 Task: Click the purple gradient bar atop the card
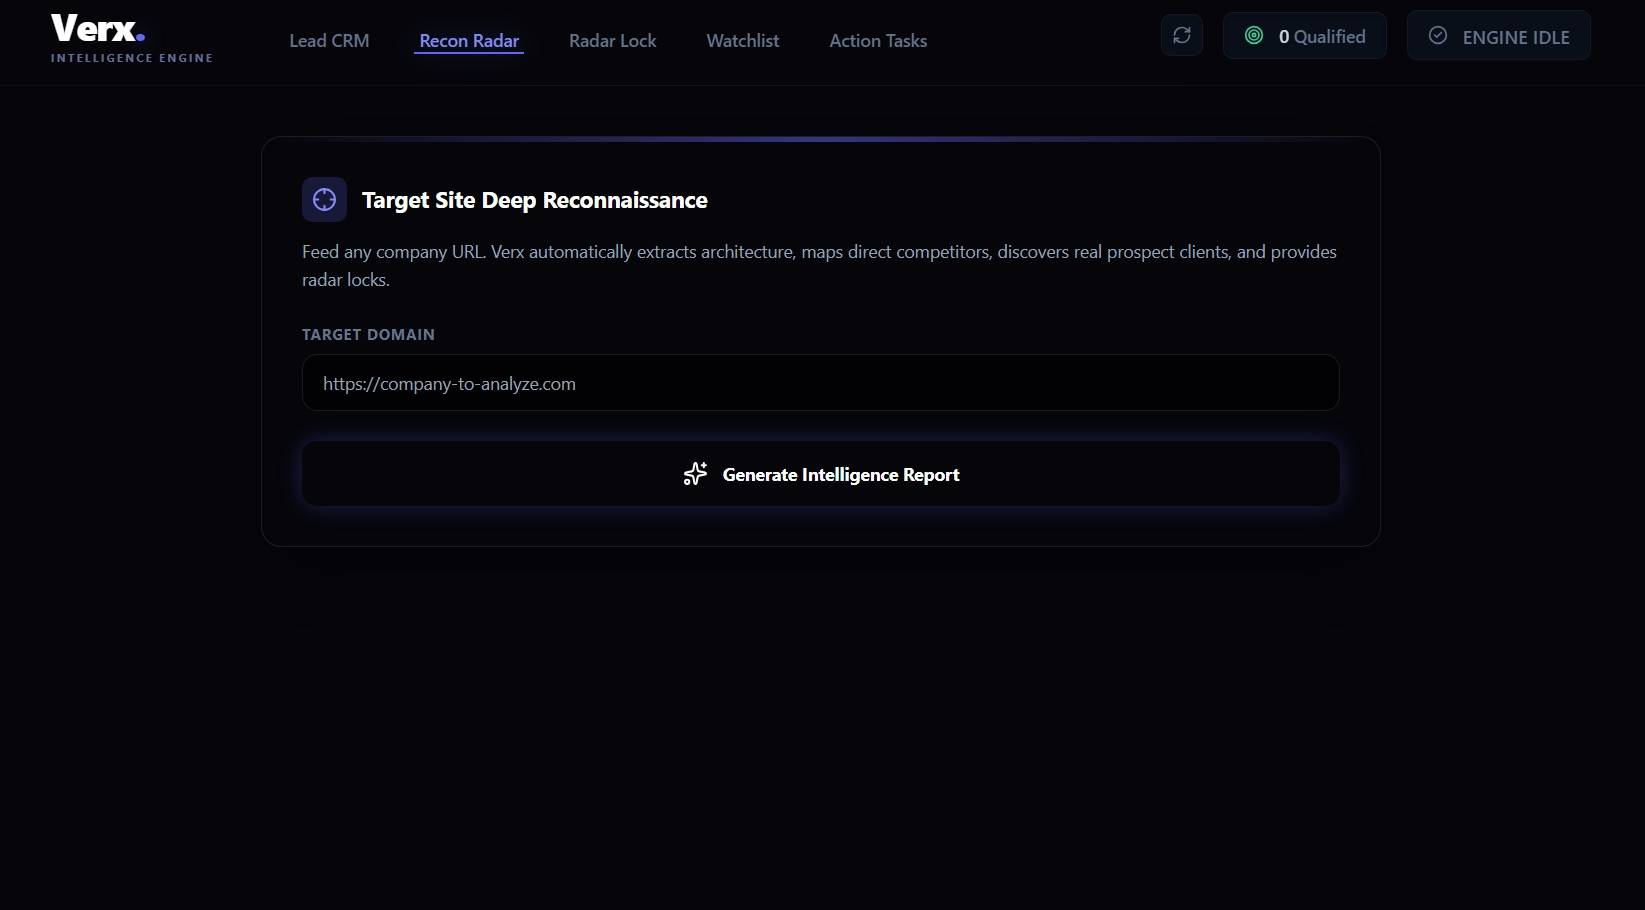pos(820,139)
